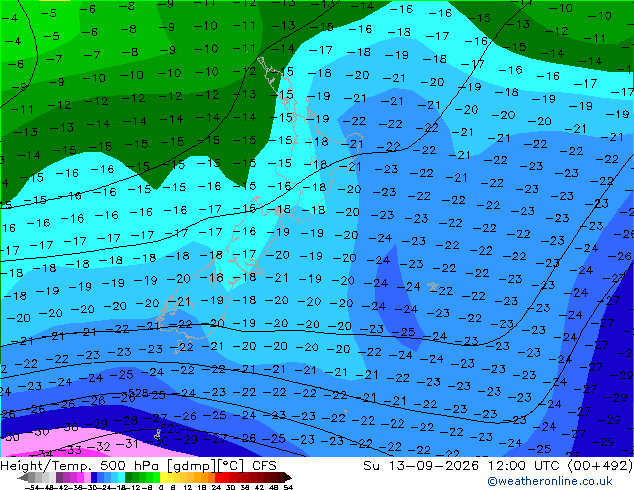Click the right dark arrow of color scale

(288, 478)
